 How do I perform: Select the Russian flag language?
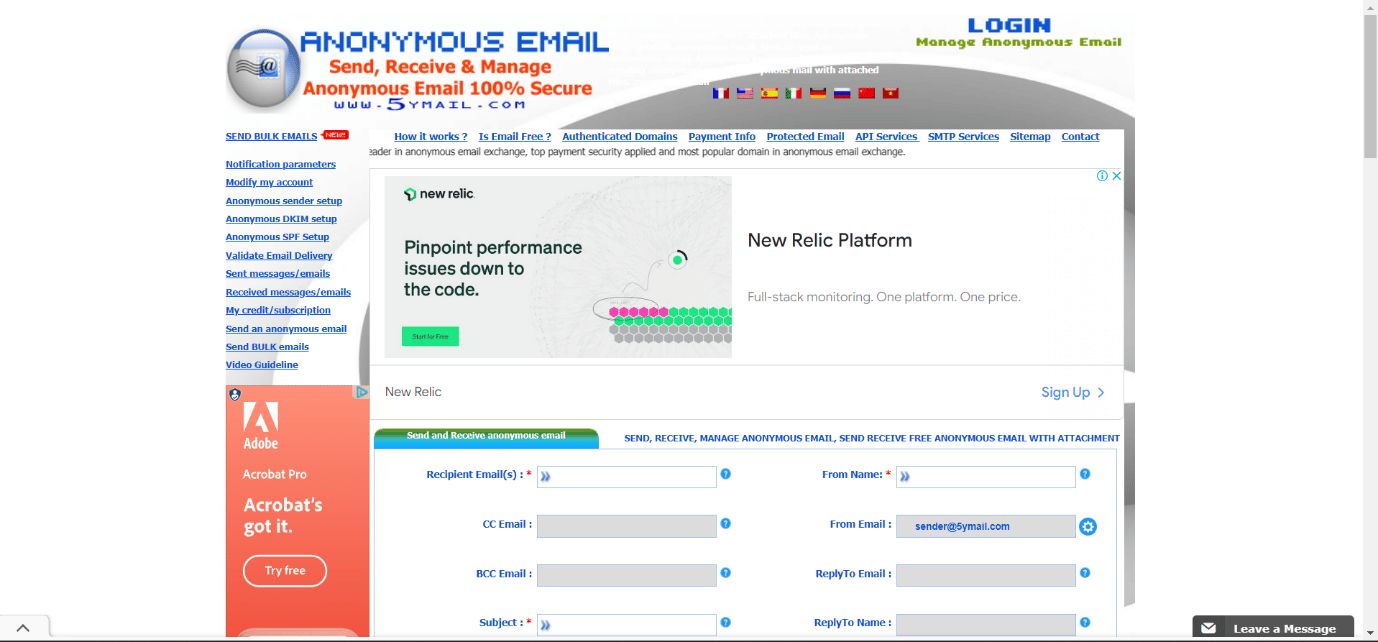tap(842, 93)
